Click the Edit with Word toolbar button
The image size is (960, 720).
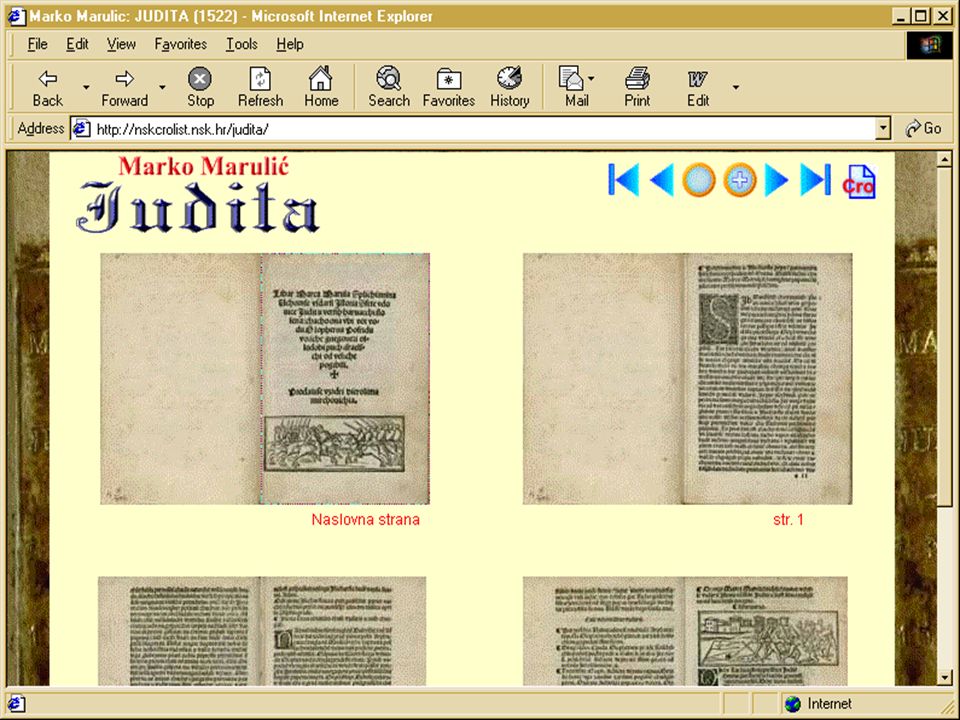click(698, 88)
